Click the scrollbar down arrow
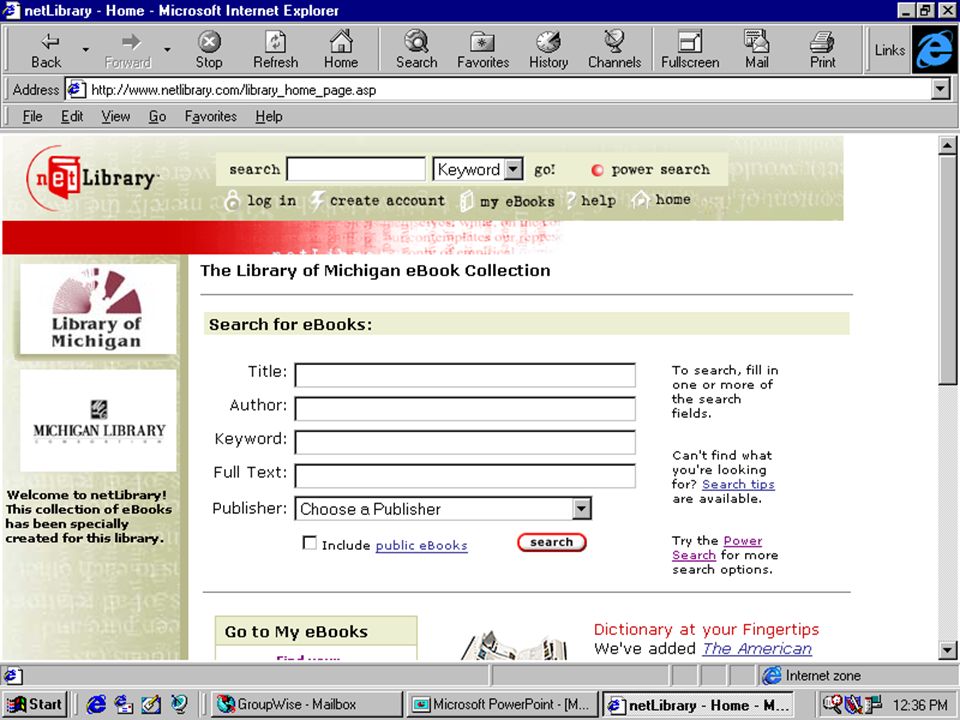 (x=947, y=650)
